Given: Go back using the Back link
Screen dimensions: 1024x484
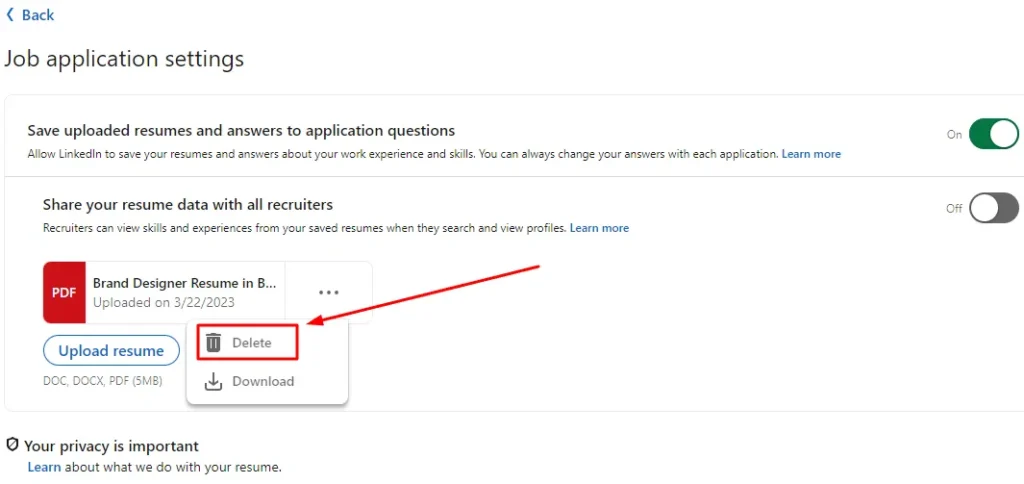Looking at the screenshot, I should 38,15.
